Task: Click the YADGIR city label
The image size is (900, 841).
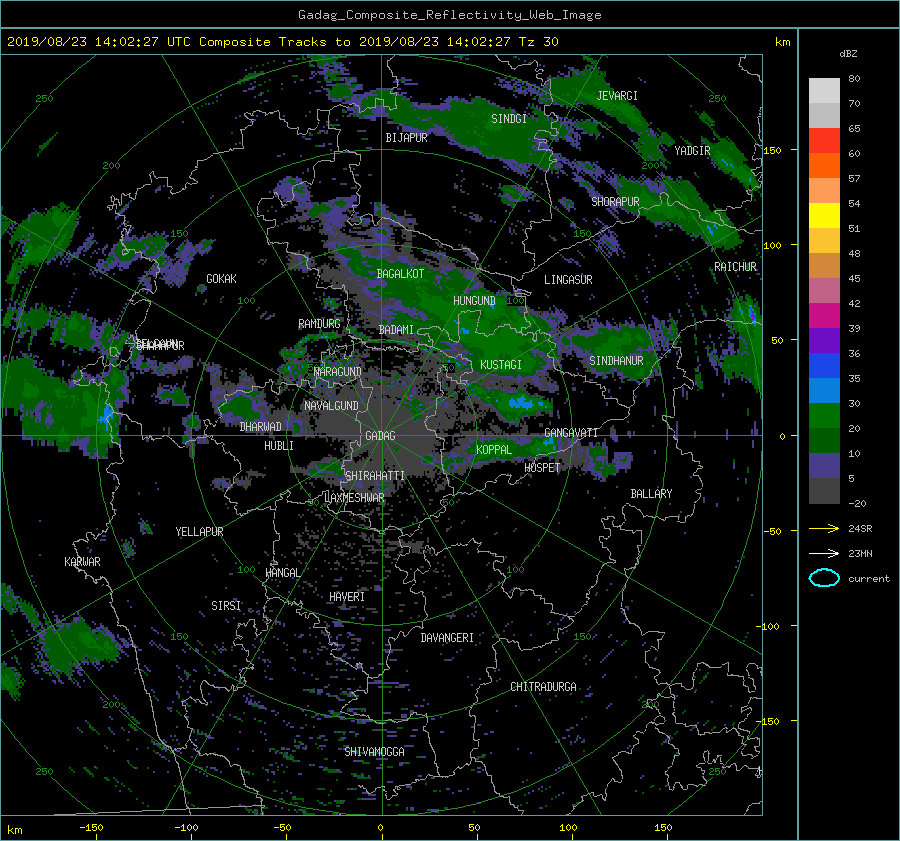Action: [x=692, y=151]
